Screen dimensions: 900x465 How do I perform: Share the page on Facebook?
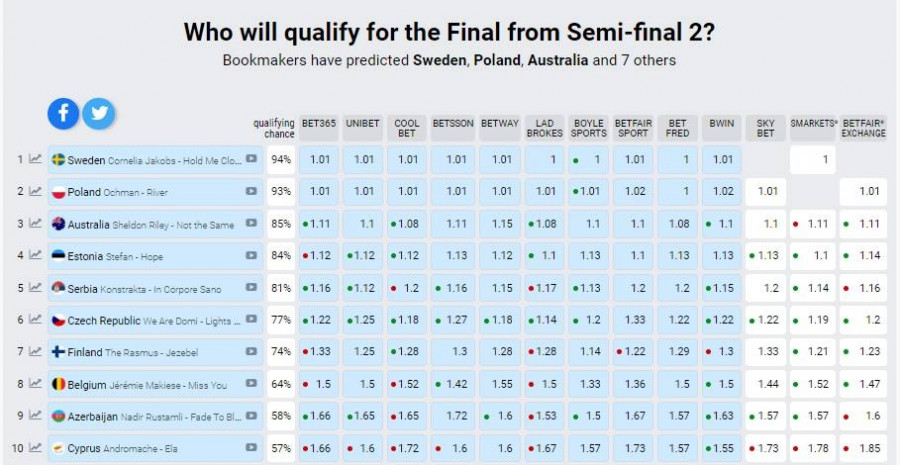click(x=63, y=113)
